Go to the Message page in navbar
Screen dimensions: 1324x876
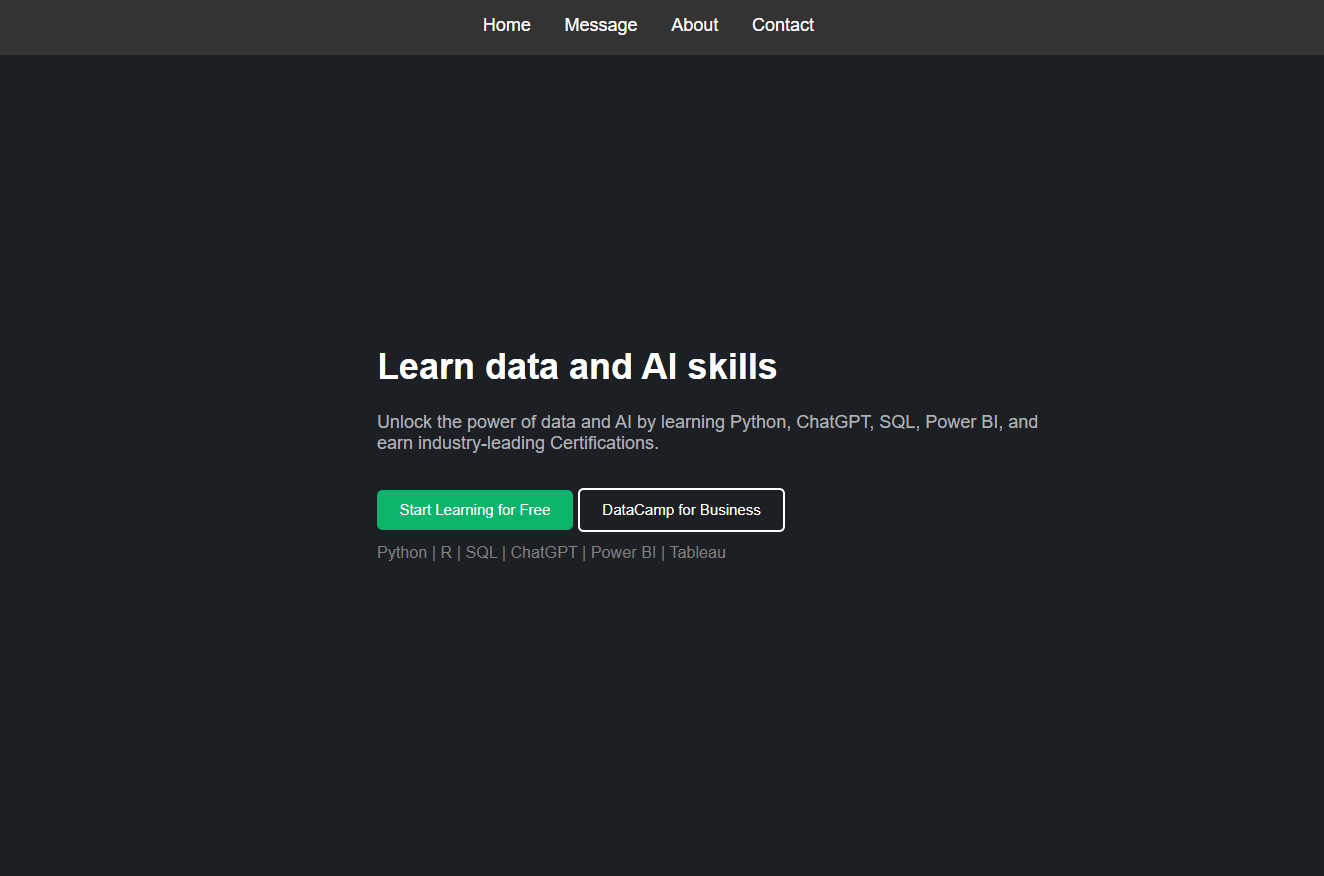coord(600,25)
